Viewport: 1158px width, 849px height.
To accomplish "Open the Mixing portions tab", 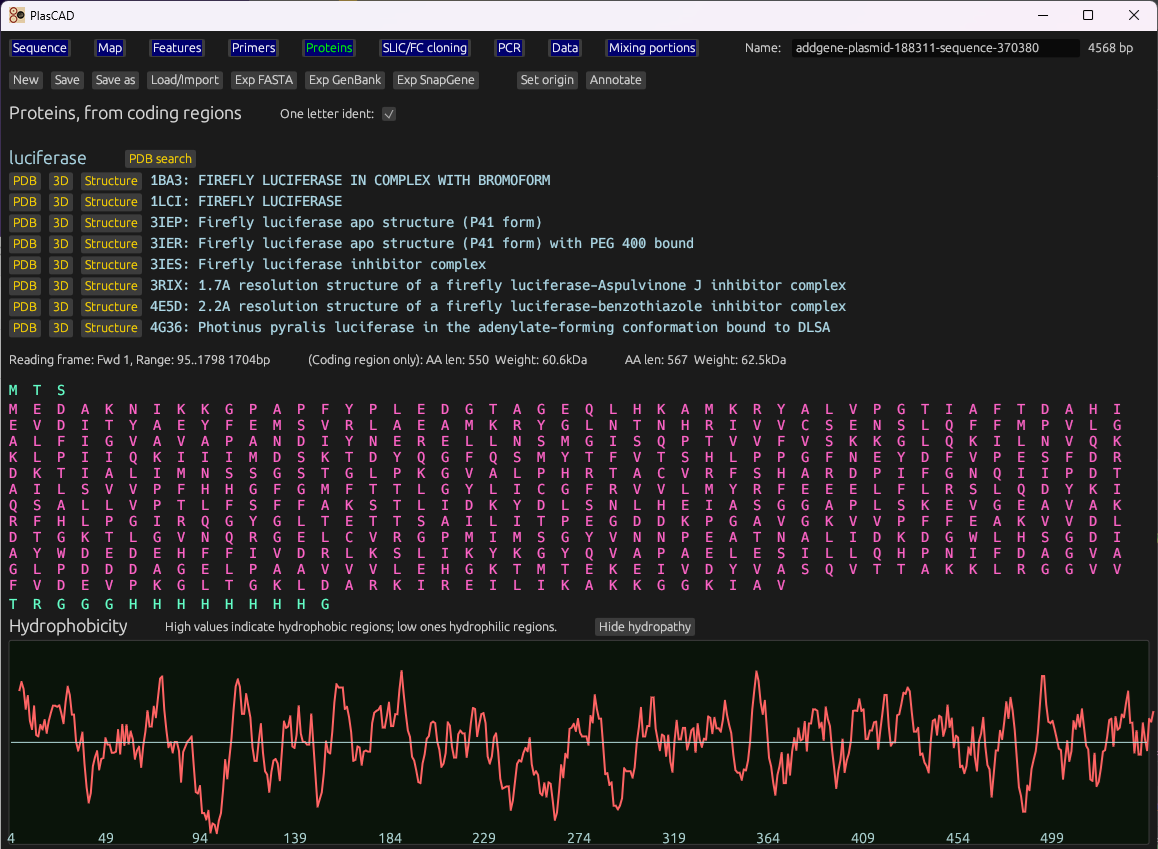I will click(x=652, y=48).
